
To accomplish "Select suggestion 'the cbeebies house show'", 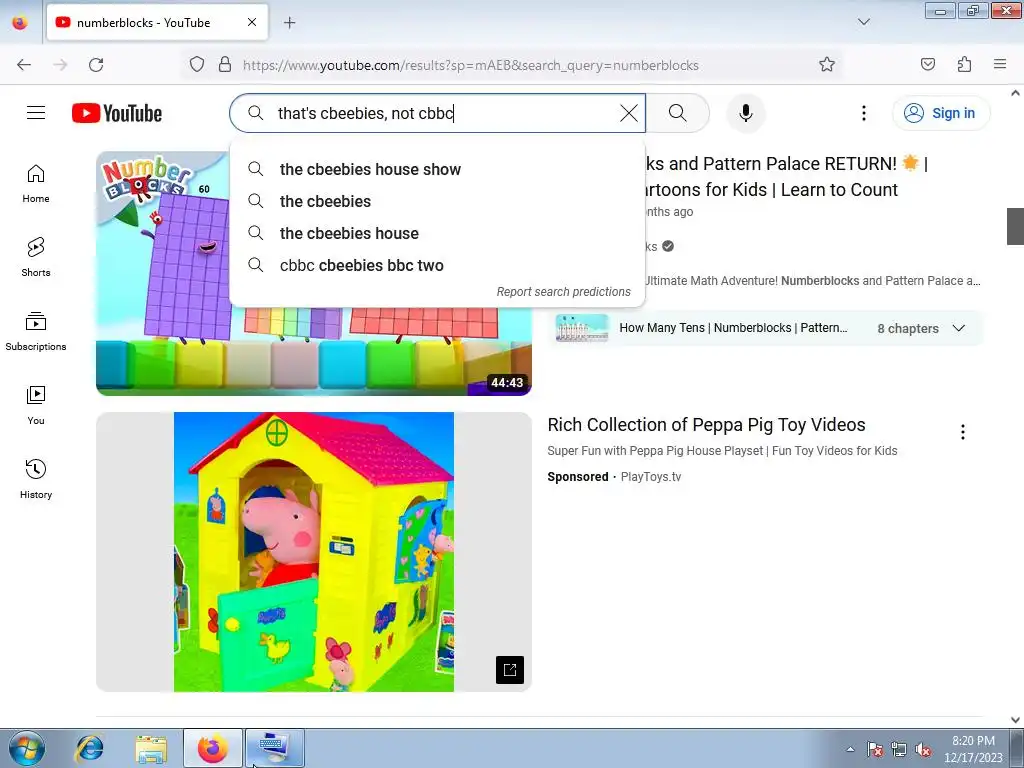I will tap(437, 169).
